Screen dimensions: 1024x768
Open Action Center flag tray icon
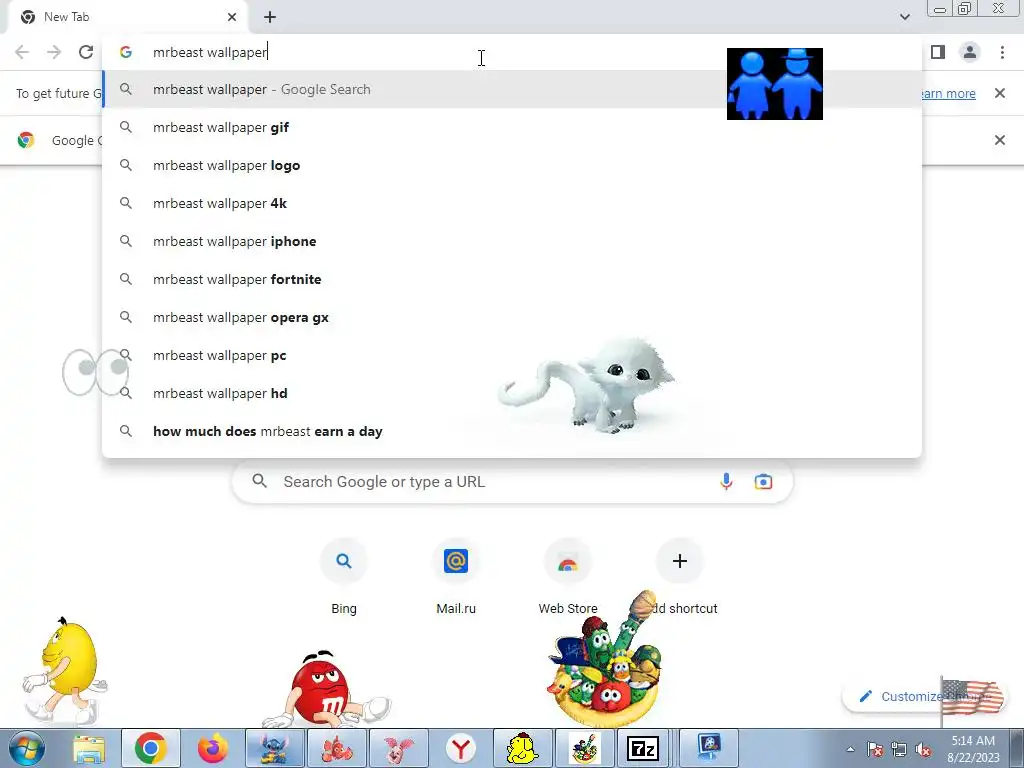point(875,749)
